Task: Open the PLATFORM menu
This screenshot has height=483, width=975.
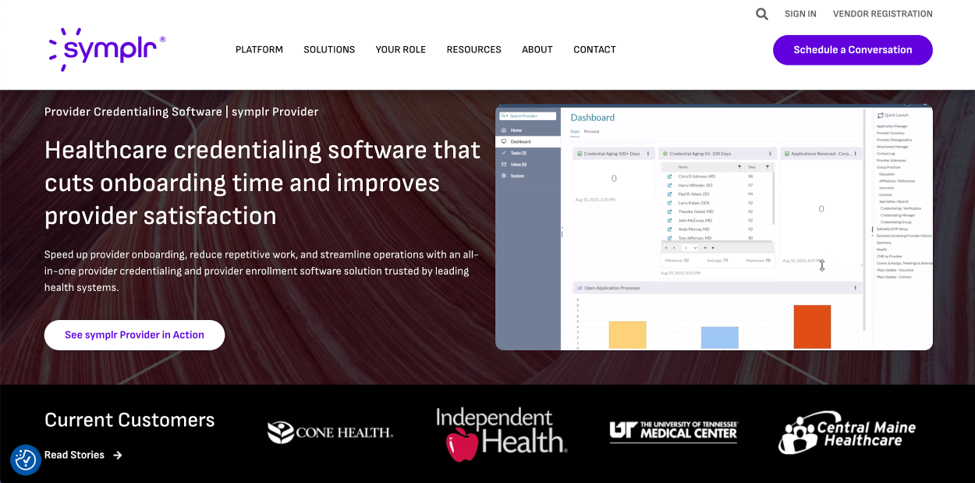Action: tap(259, 50)
